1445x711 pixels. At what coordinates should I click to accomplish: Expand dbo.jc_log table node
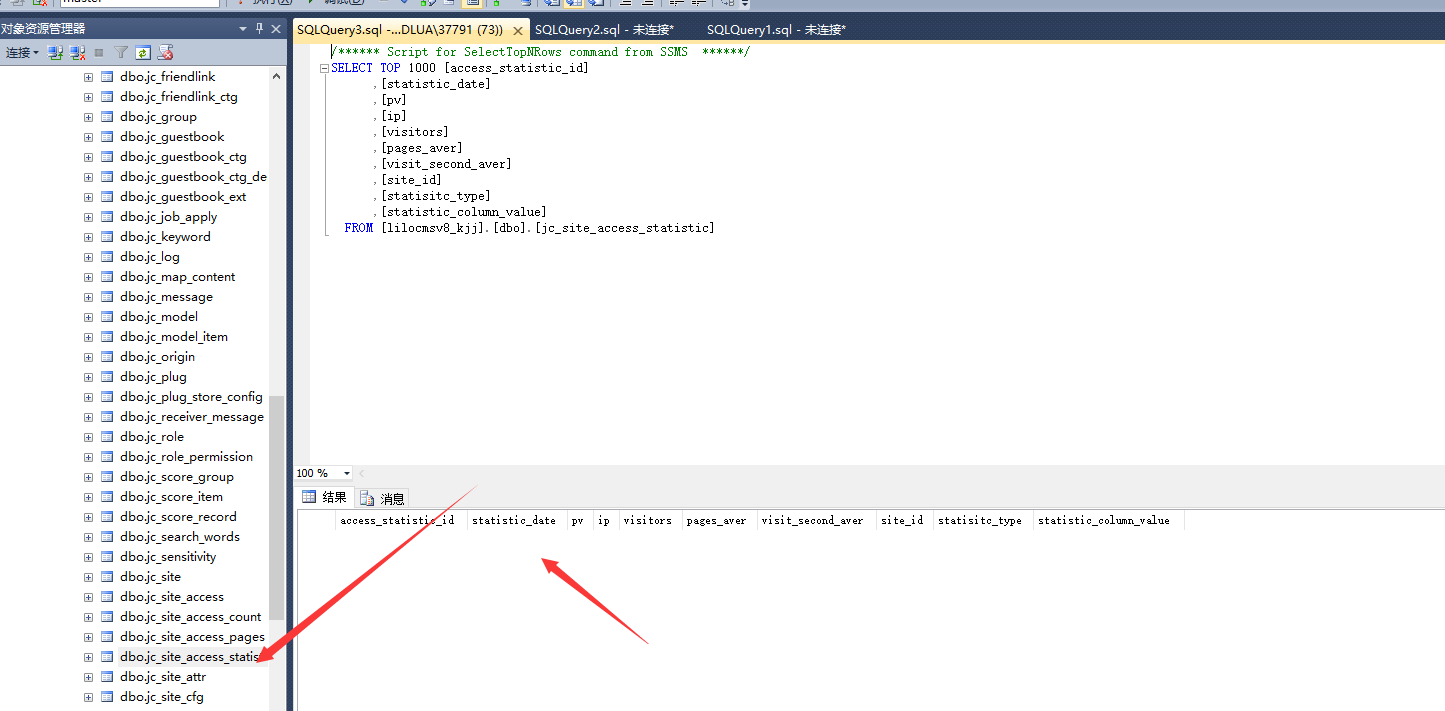point(88,257)
